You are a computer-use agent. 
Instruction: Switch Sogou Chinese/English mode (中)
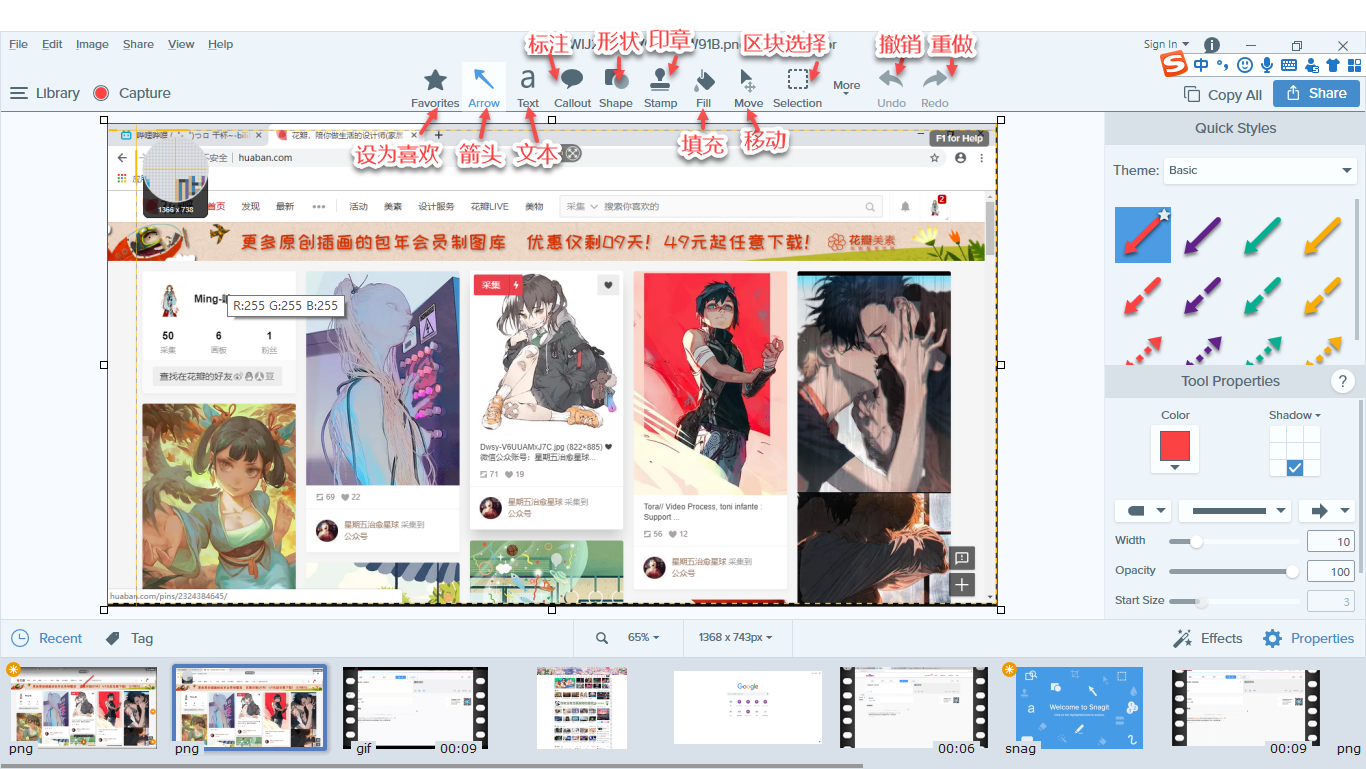click(1201, 65)
